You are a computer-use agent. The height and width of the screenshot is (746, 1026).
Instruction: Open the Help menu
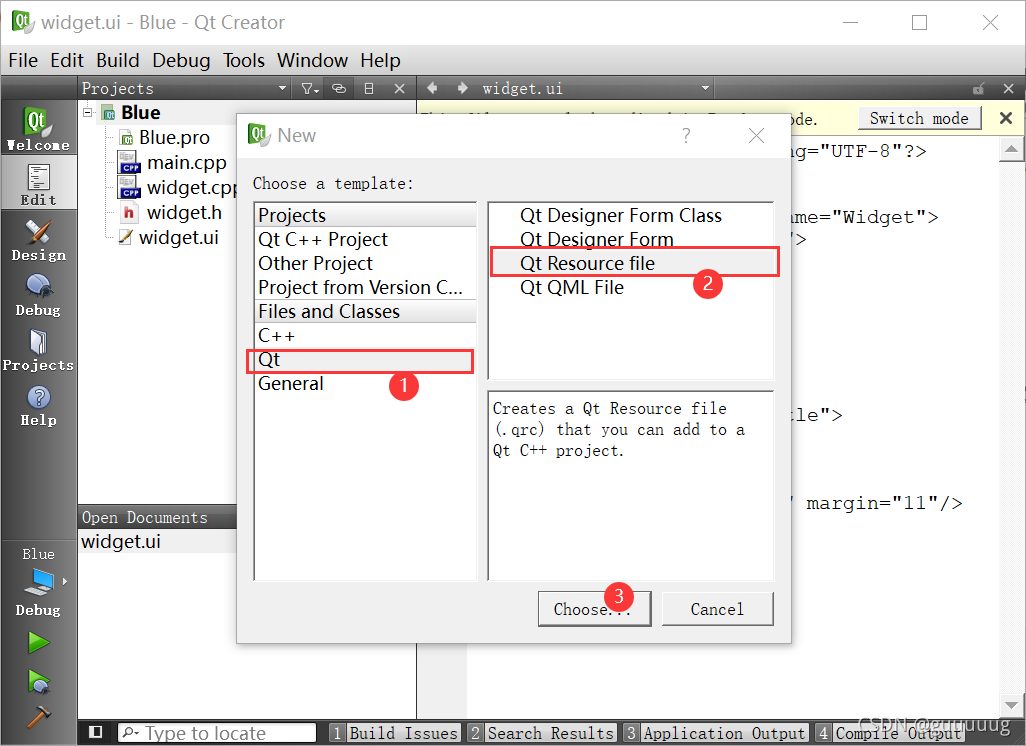point(380,60)
